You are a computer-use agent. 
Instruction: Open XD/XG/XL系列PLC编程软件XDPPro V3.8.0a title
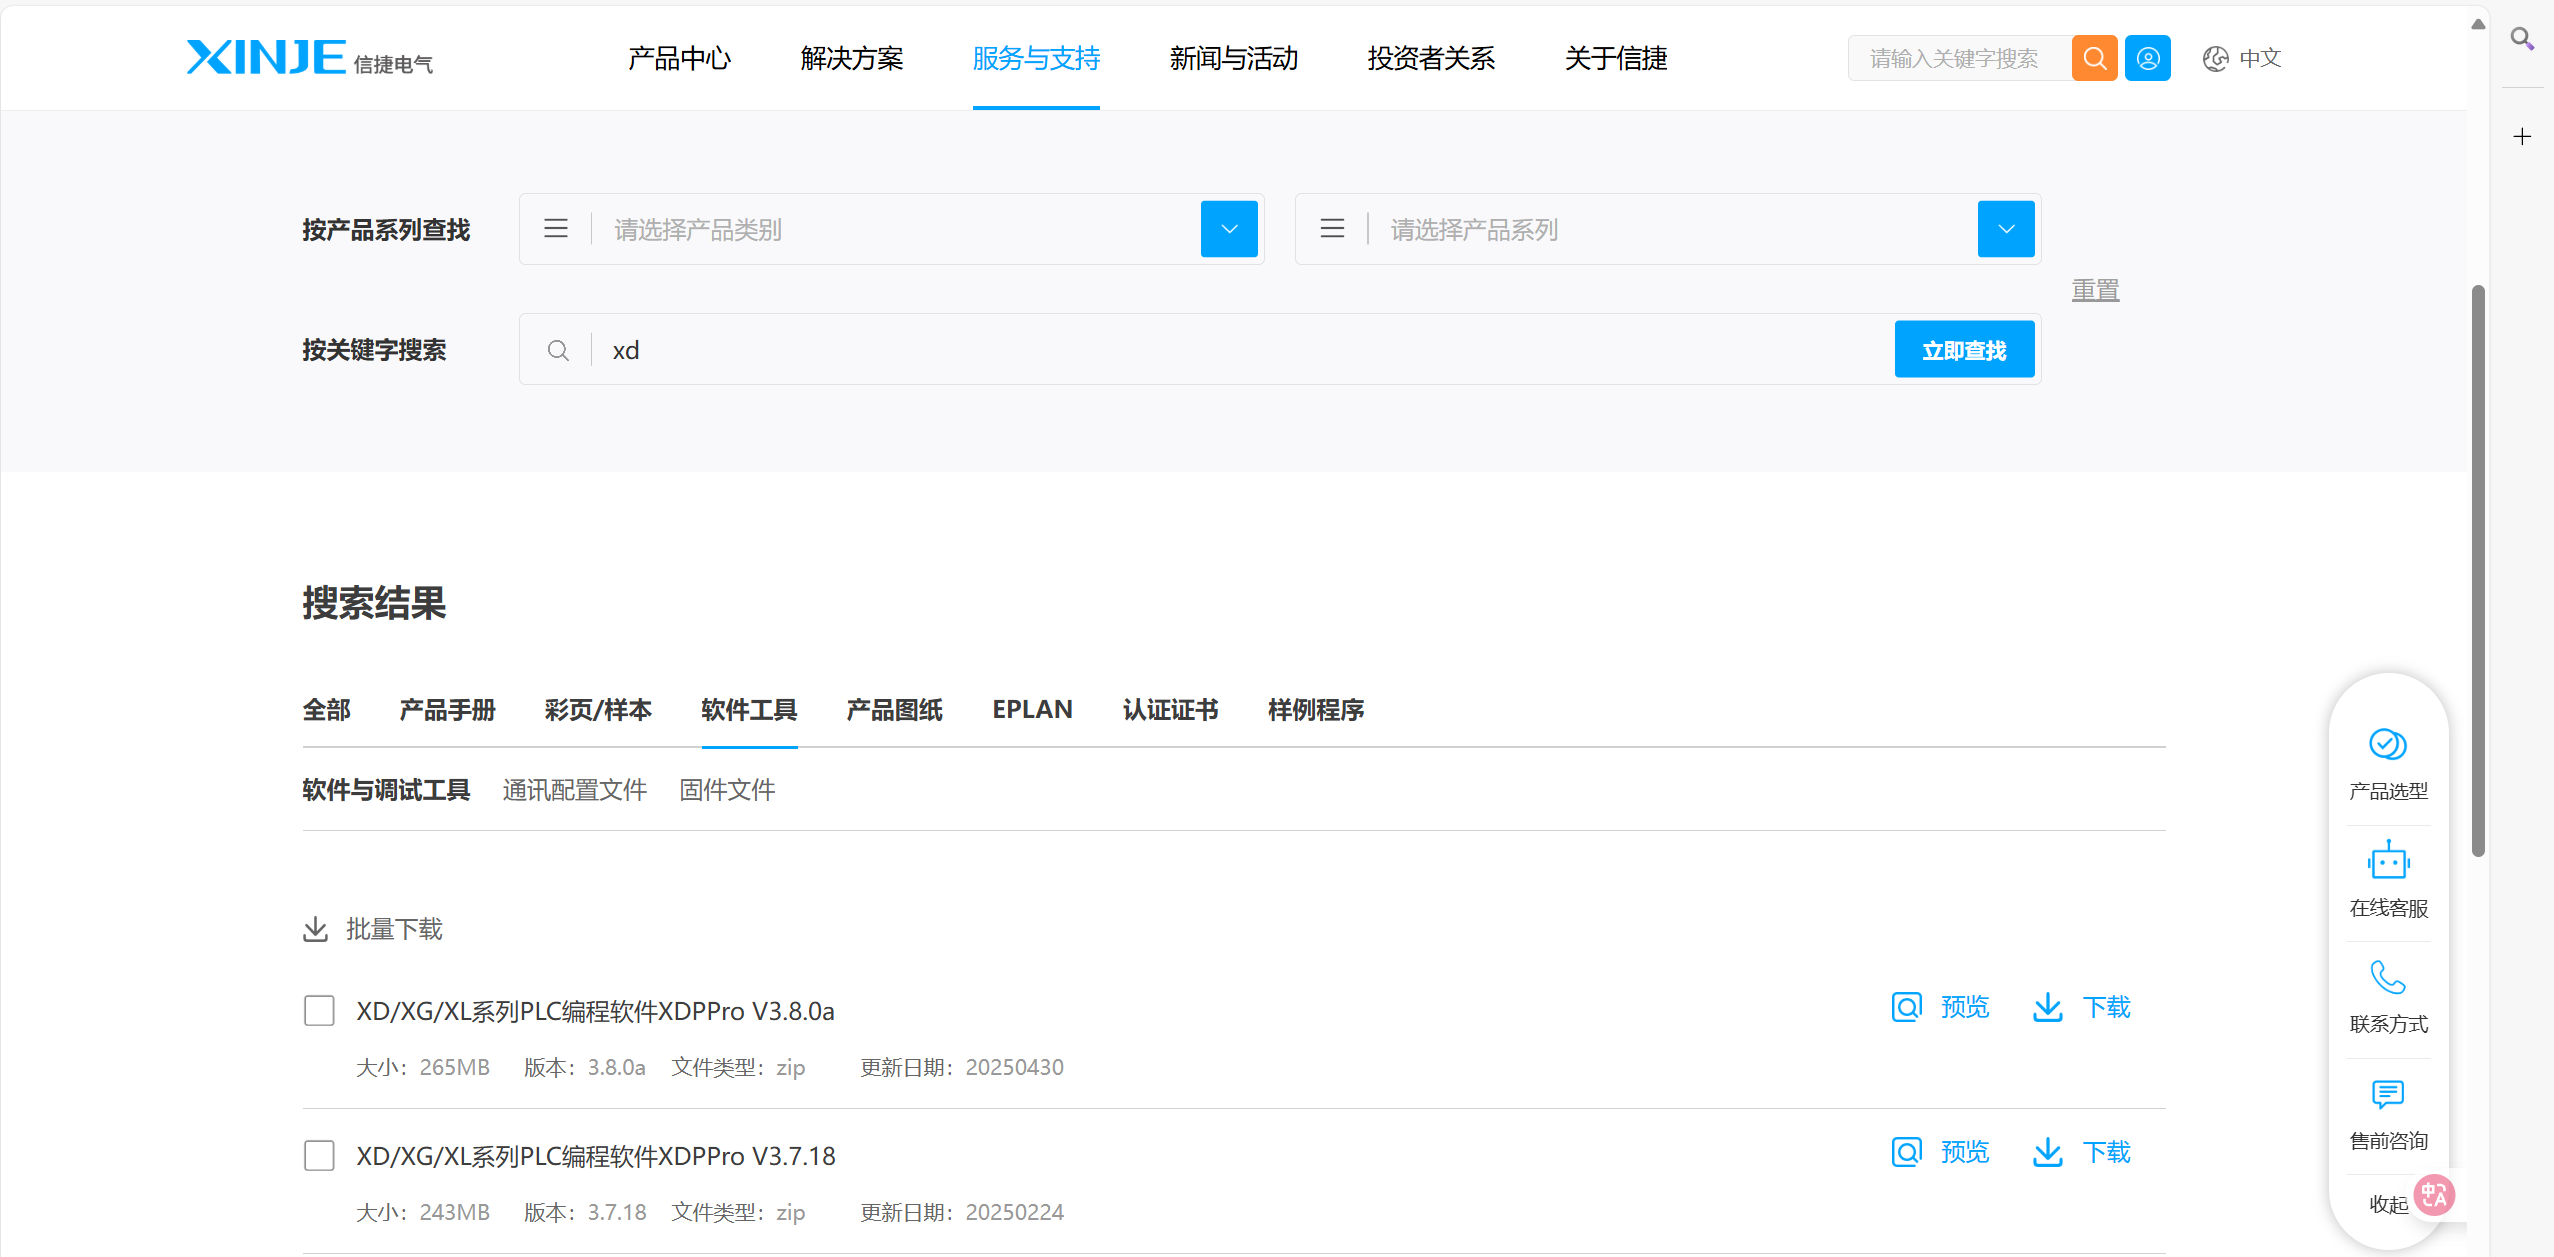pyautogui.click(x=595, y=1011)
